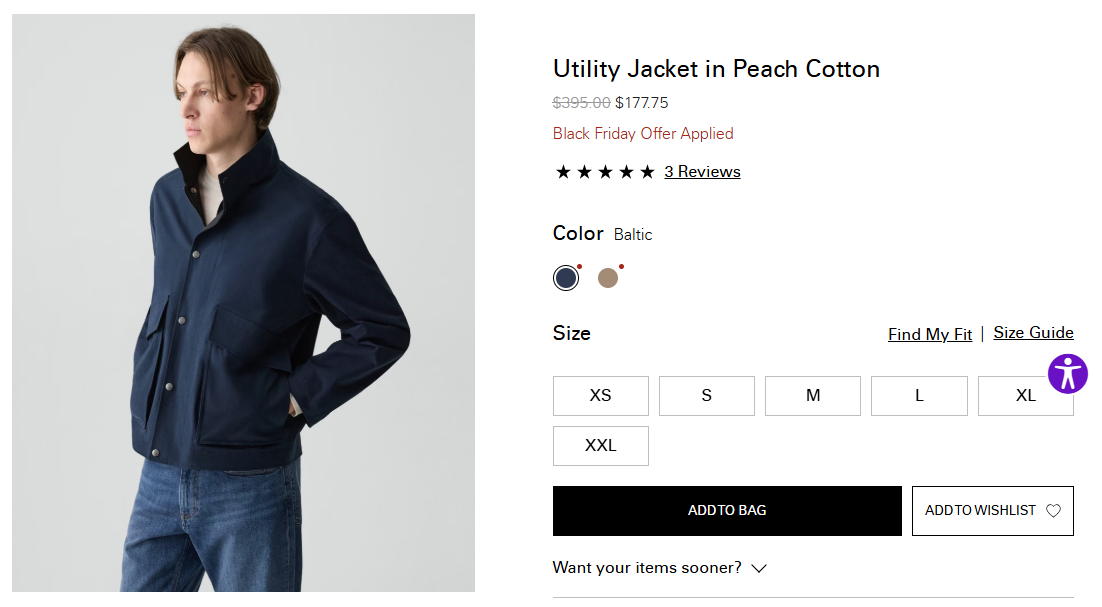This screenshot has width=1102, height=607.
Task: Open the 3 Reviews link
Action: (x=702, y=172)
